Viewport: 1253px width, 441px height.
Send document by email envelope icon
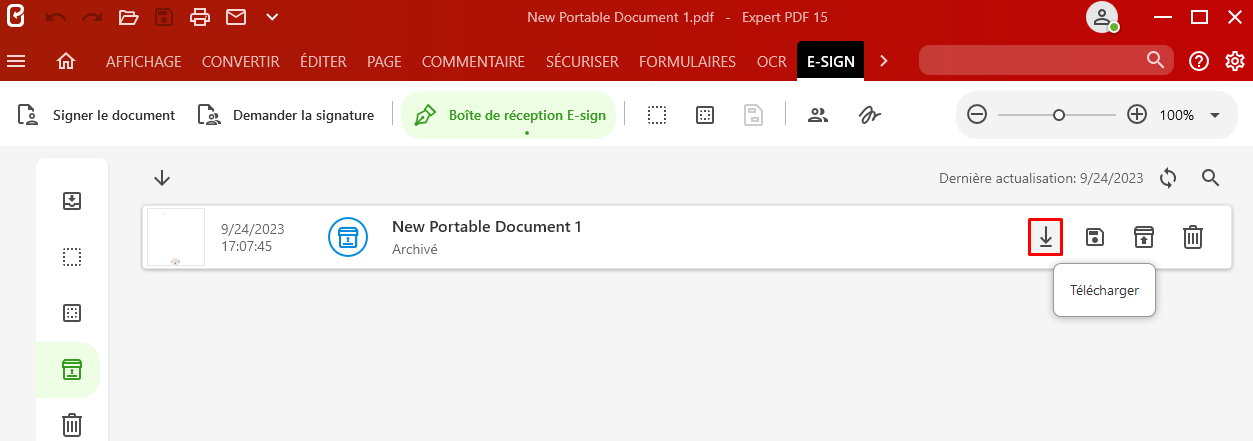(236, 17)
